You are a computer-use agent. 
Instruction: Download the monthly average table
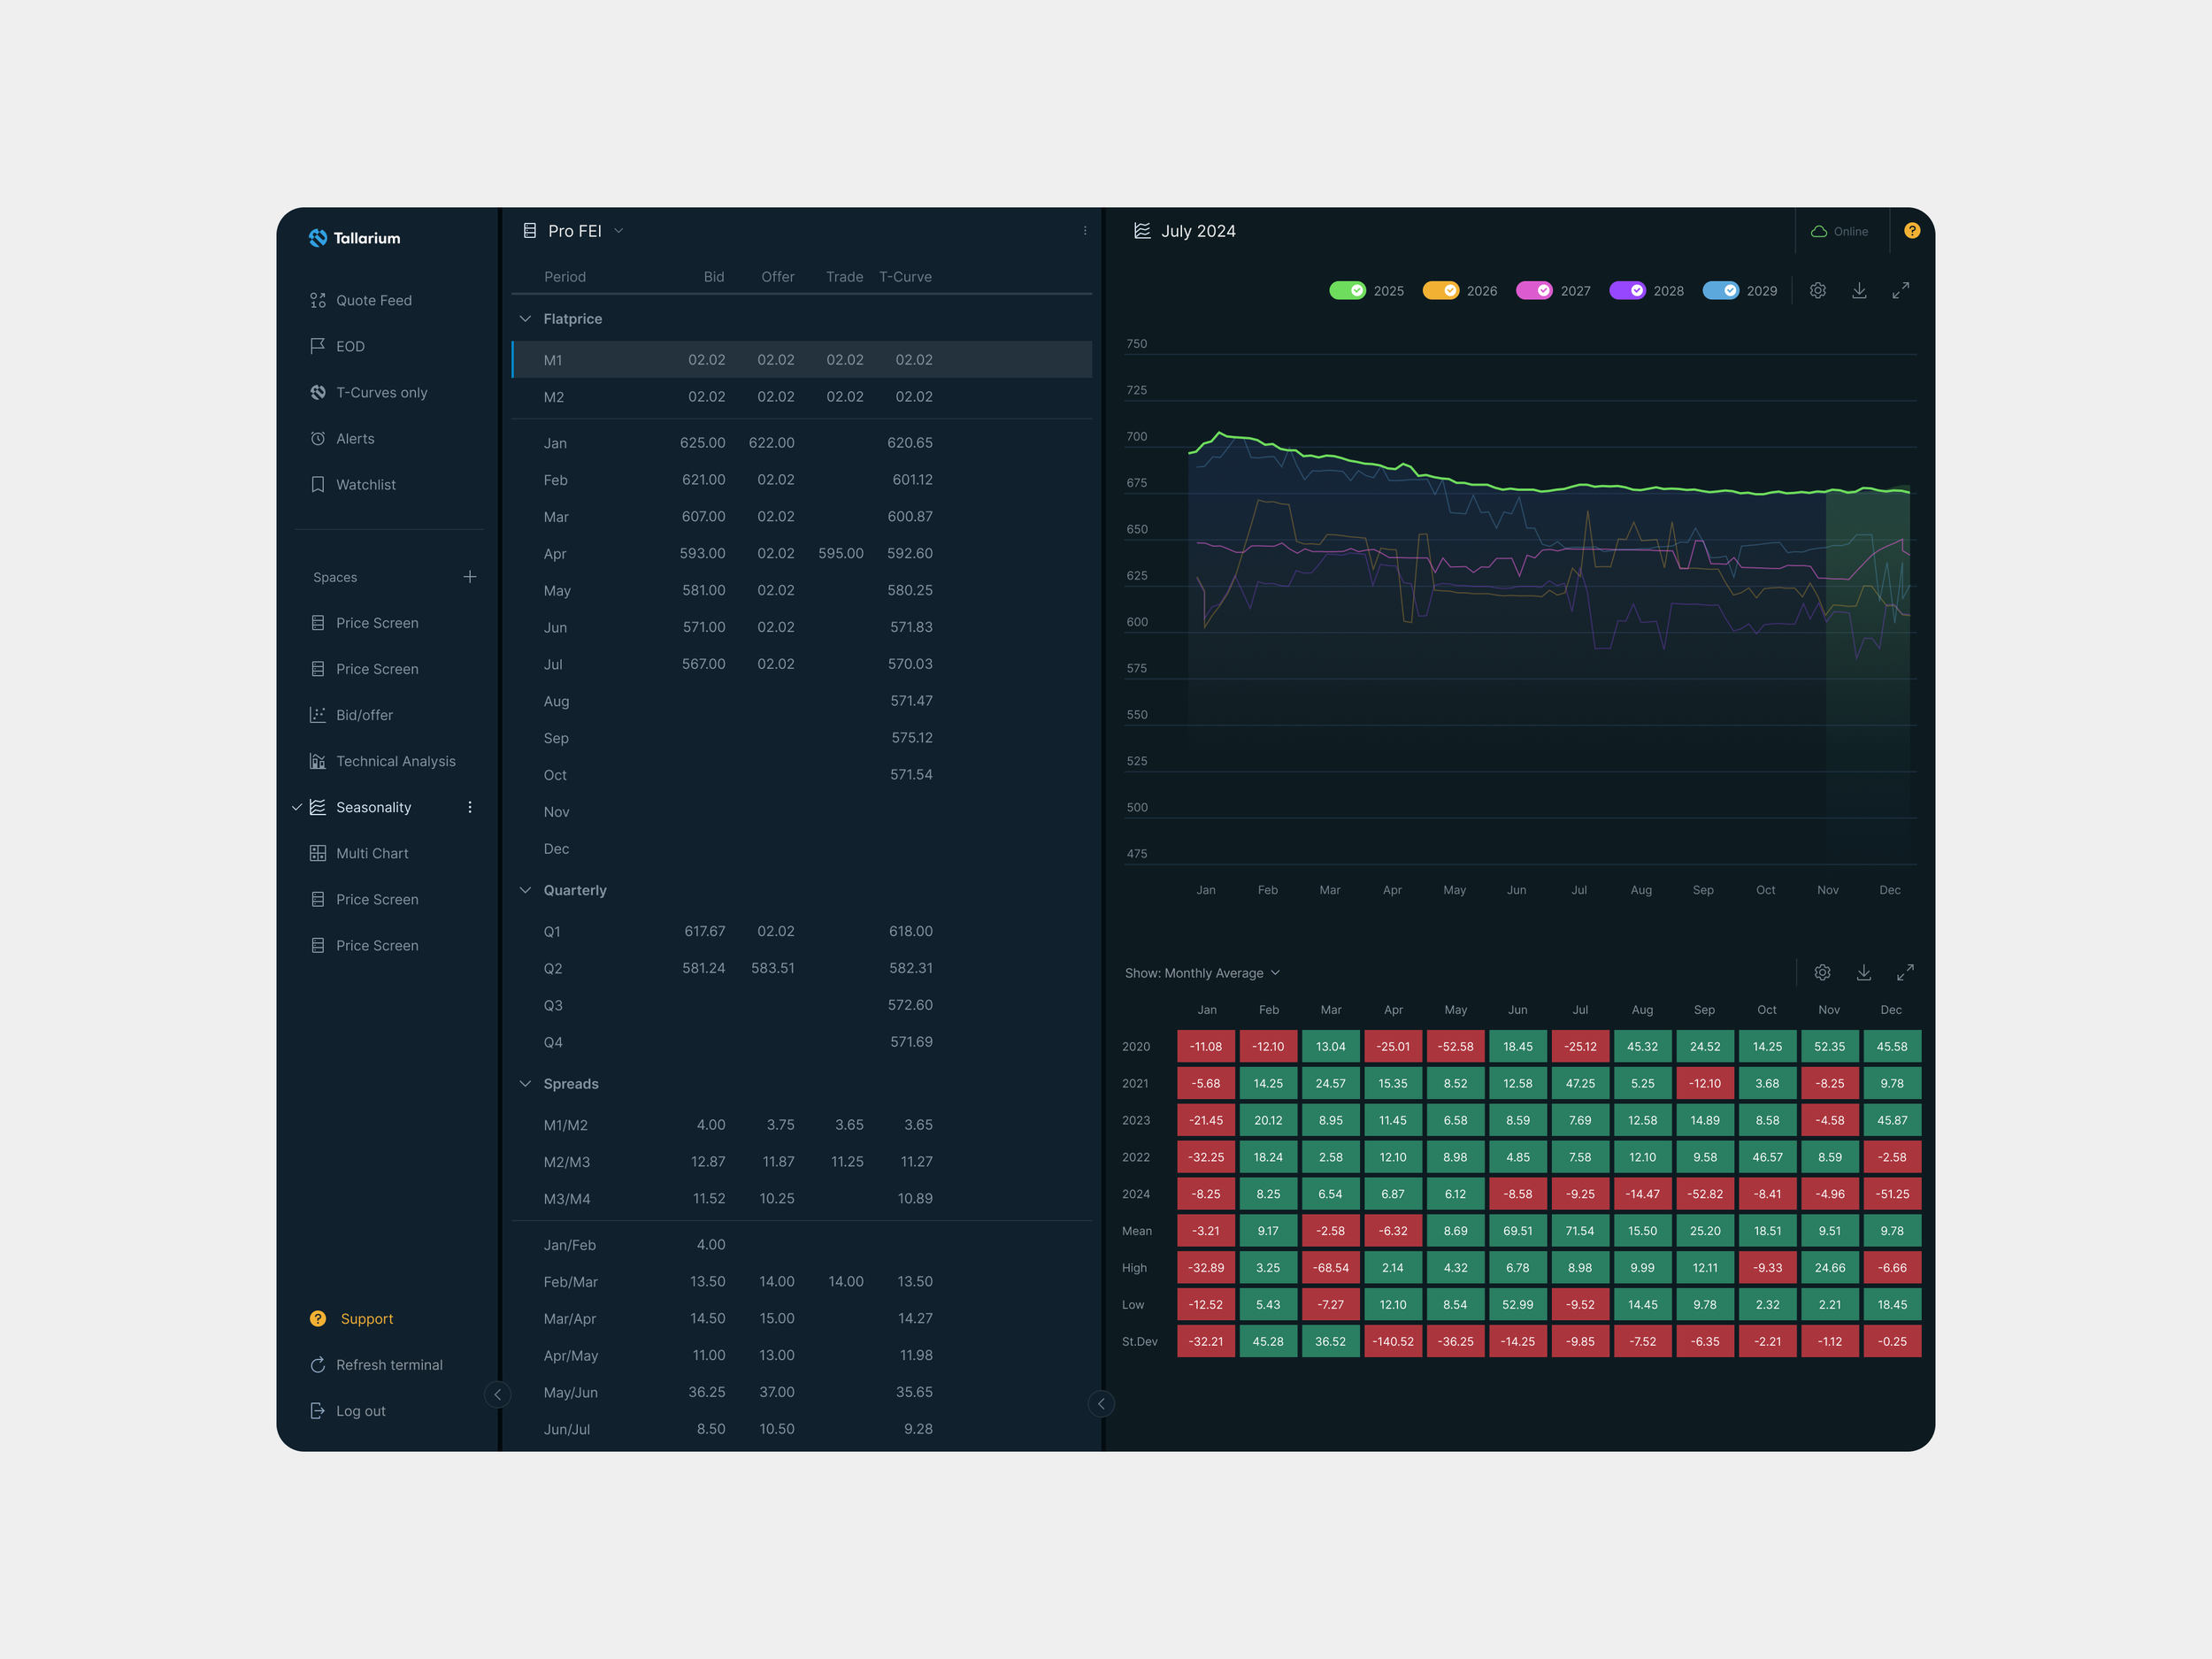(x=1863, y=972)
